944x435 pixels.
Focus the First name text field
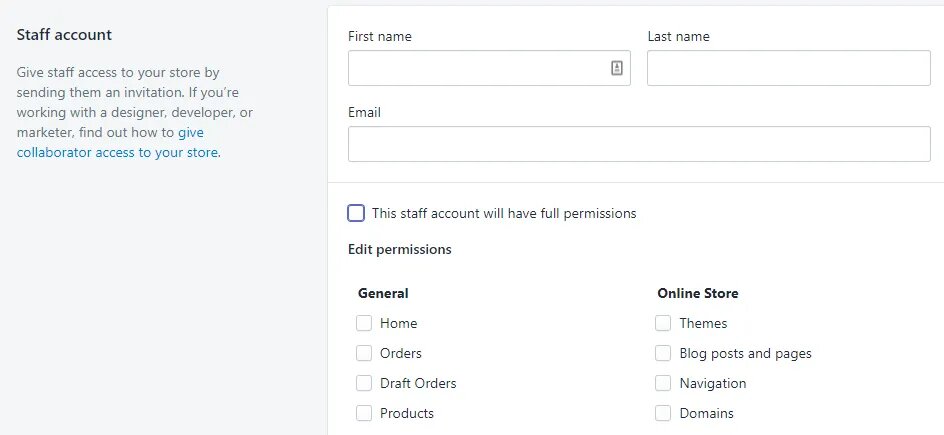(476, 68)
